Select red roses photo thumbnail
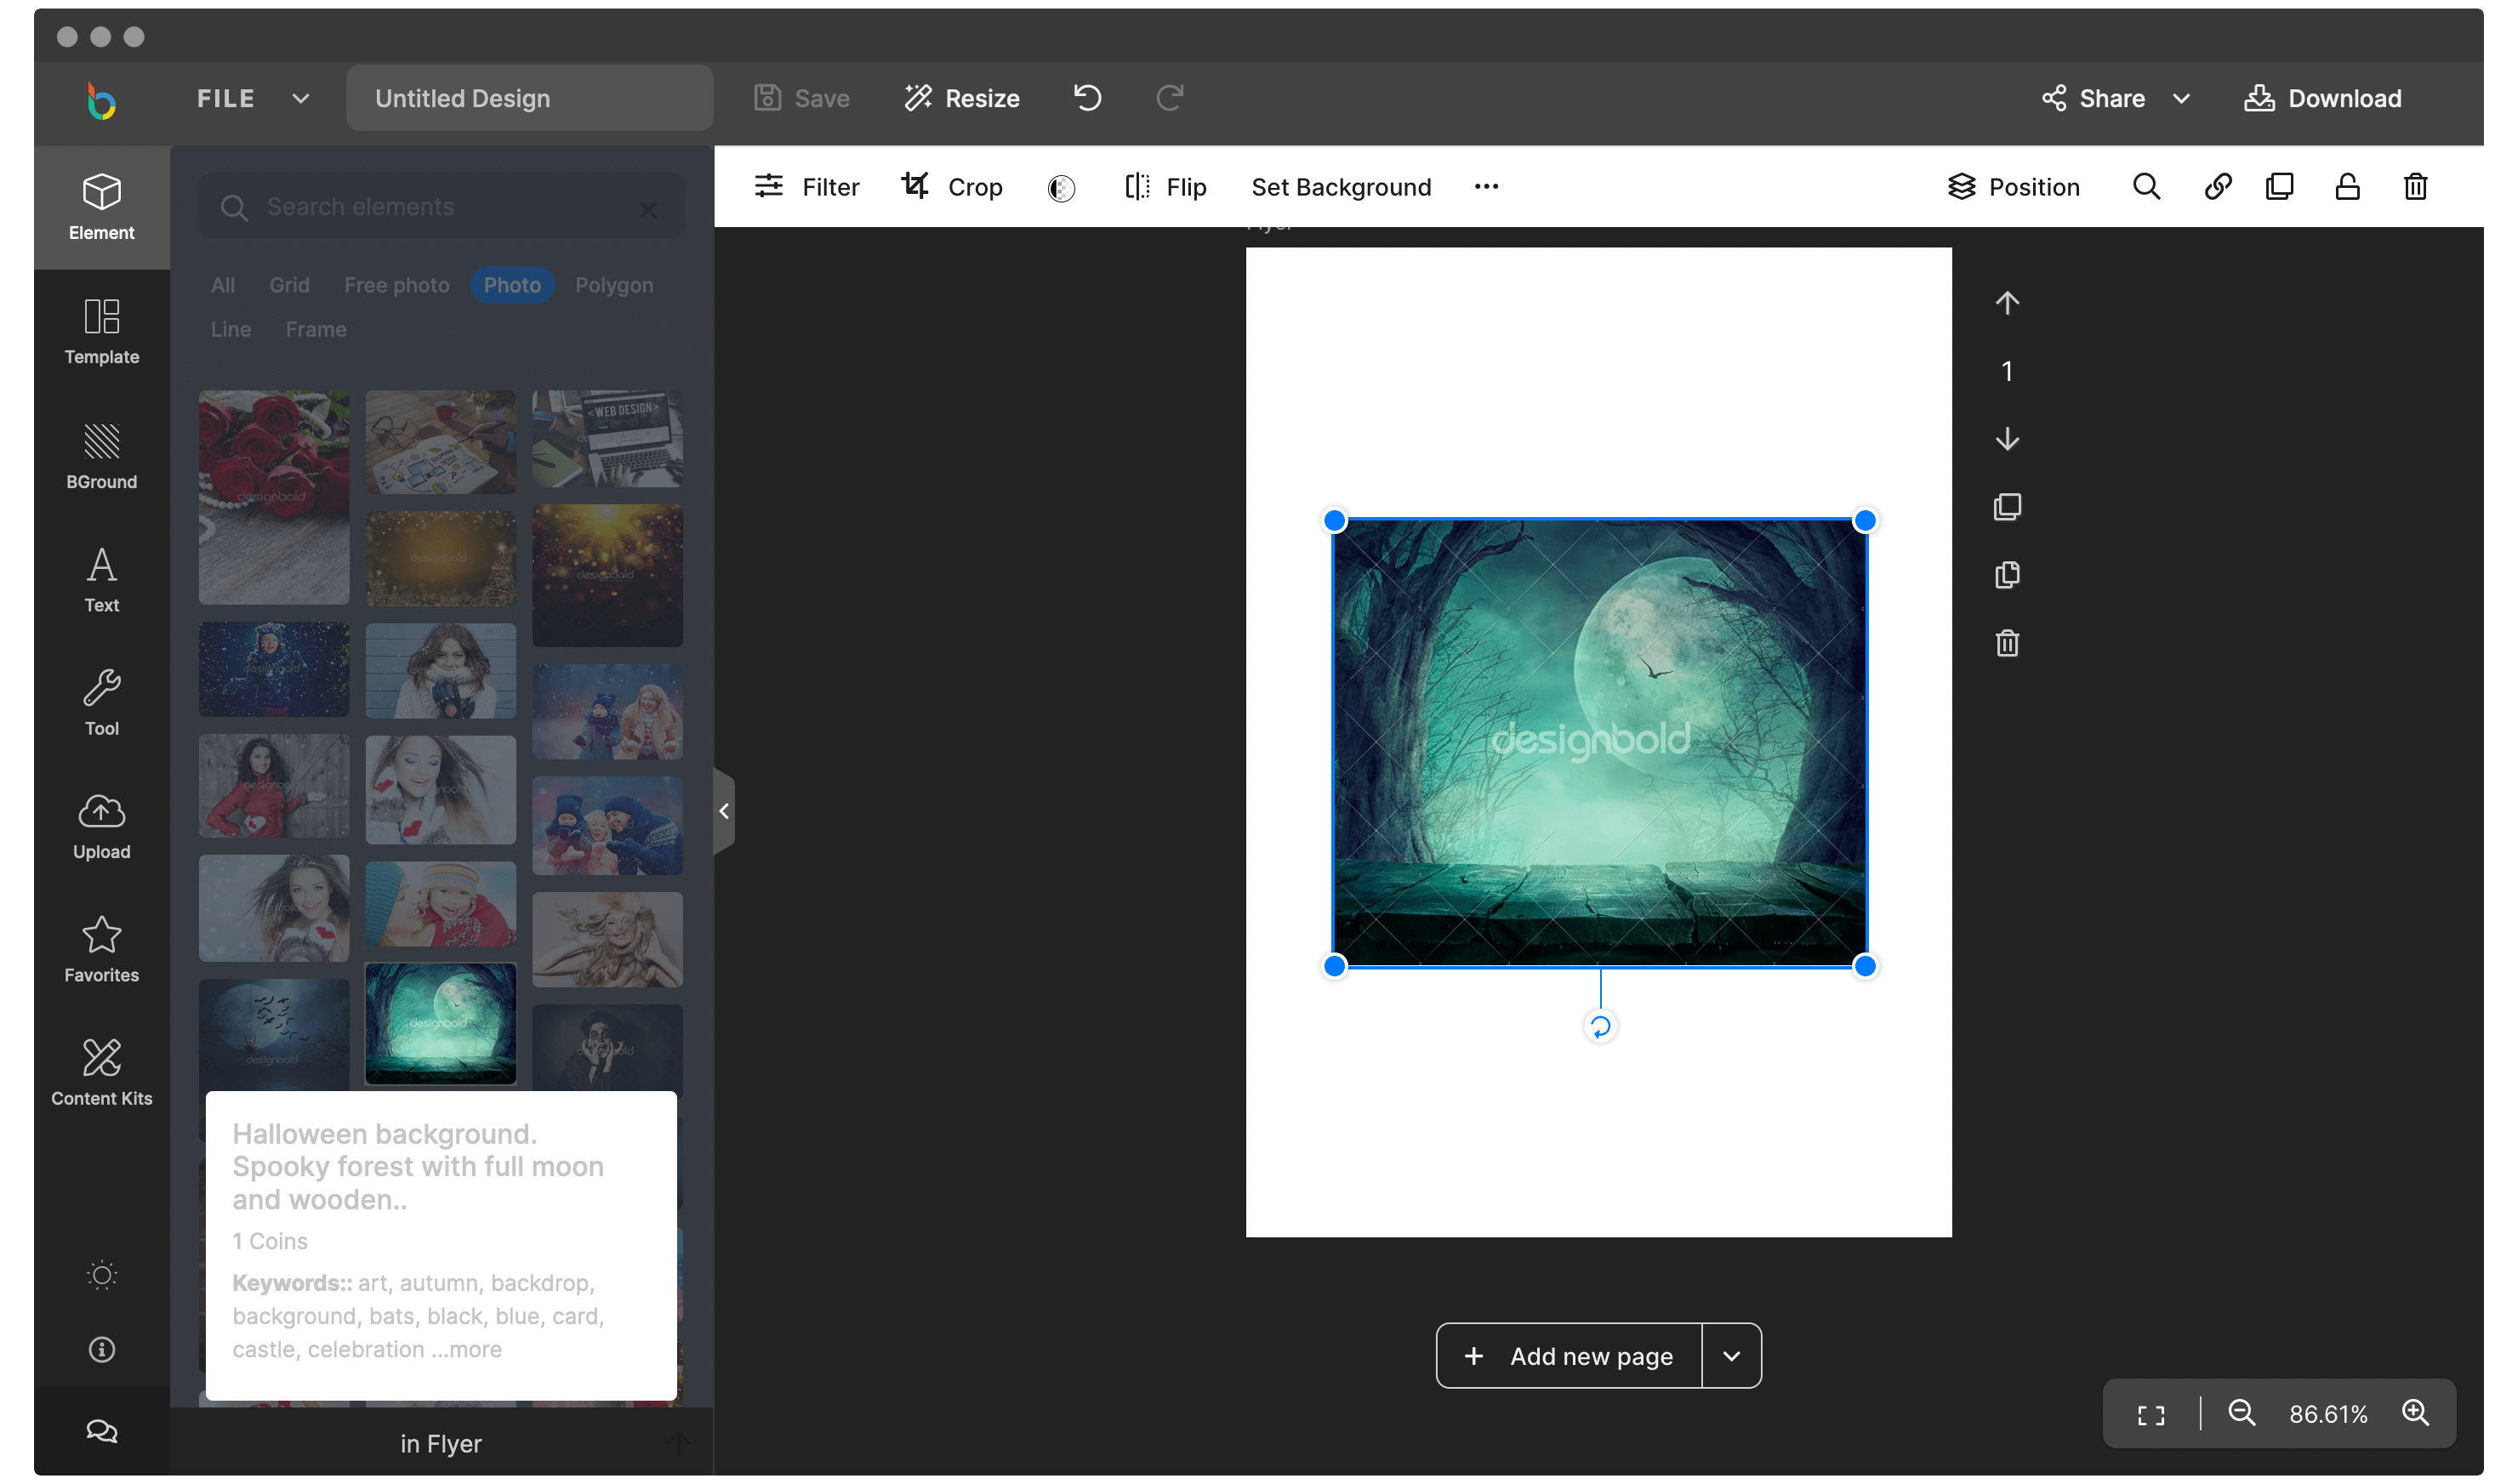The width and height of the screenshot is (2518, 1484). point(274,497)
